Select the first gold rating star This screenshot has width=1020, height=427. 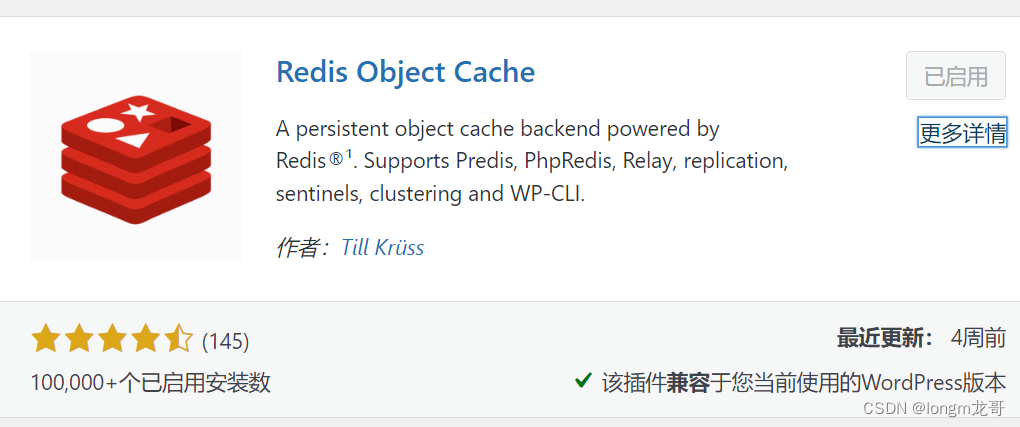tap(46, 340)
